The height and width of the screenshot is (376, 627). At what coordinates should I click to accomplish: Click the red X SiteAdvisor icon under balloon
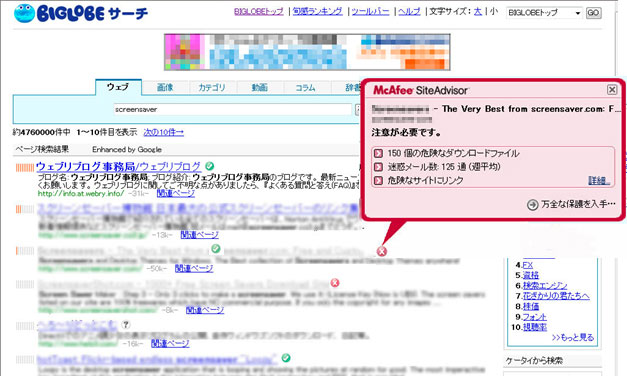381,251
